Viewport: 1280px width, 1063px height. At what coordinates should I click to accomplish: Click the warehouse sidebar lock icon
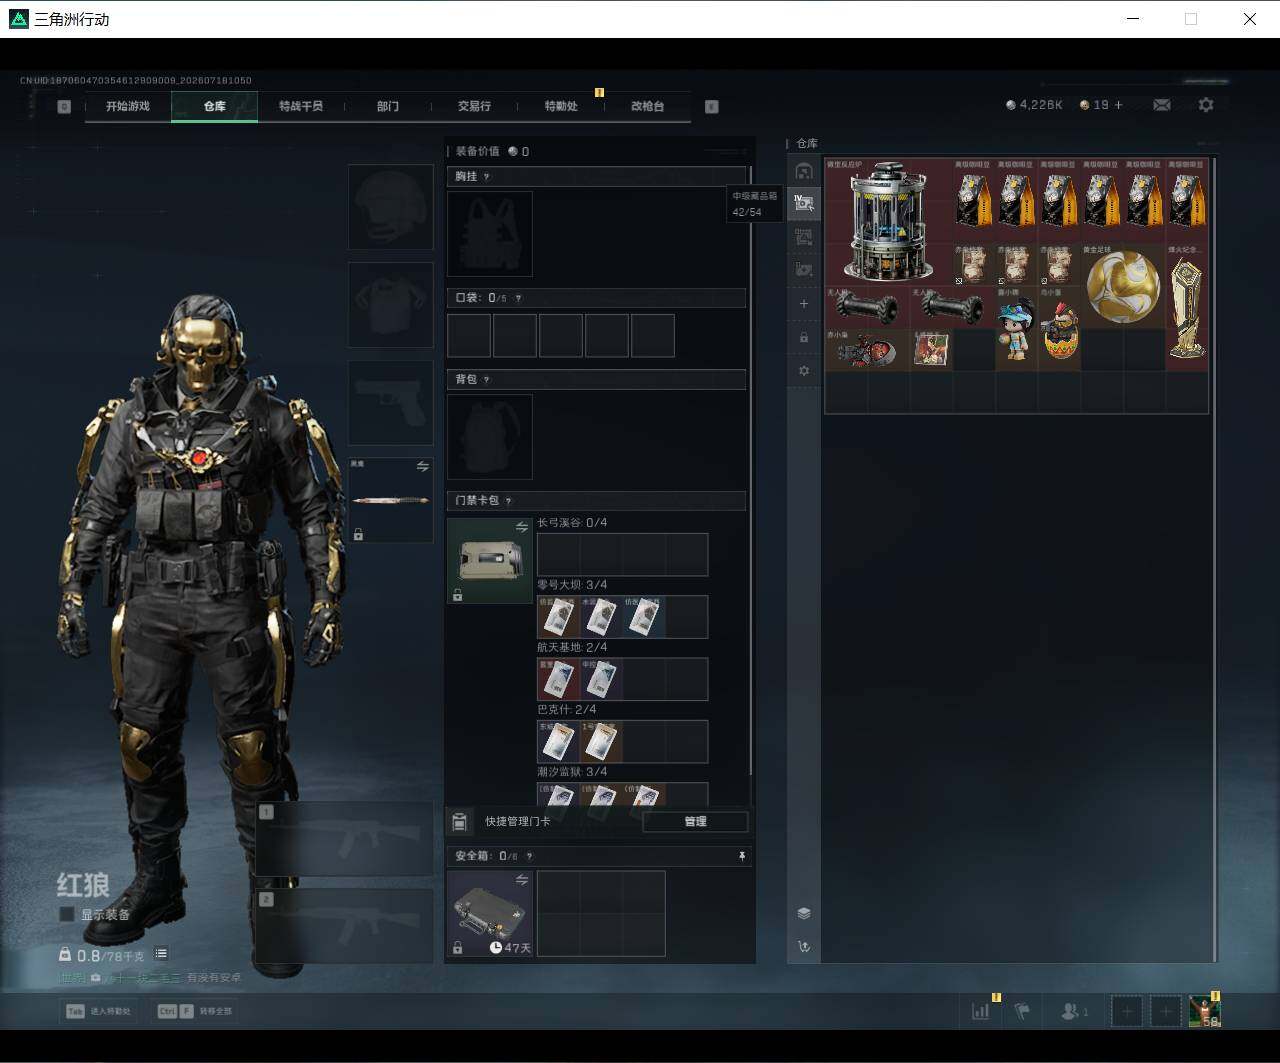[804, 338]
